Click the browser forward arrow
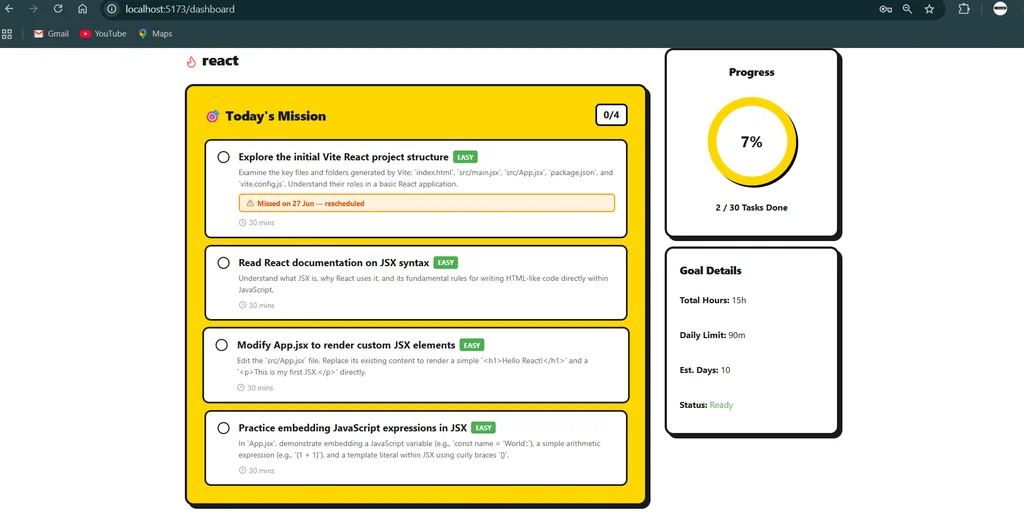Viewport: 1024px width, 517px height. coord(33,9)
